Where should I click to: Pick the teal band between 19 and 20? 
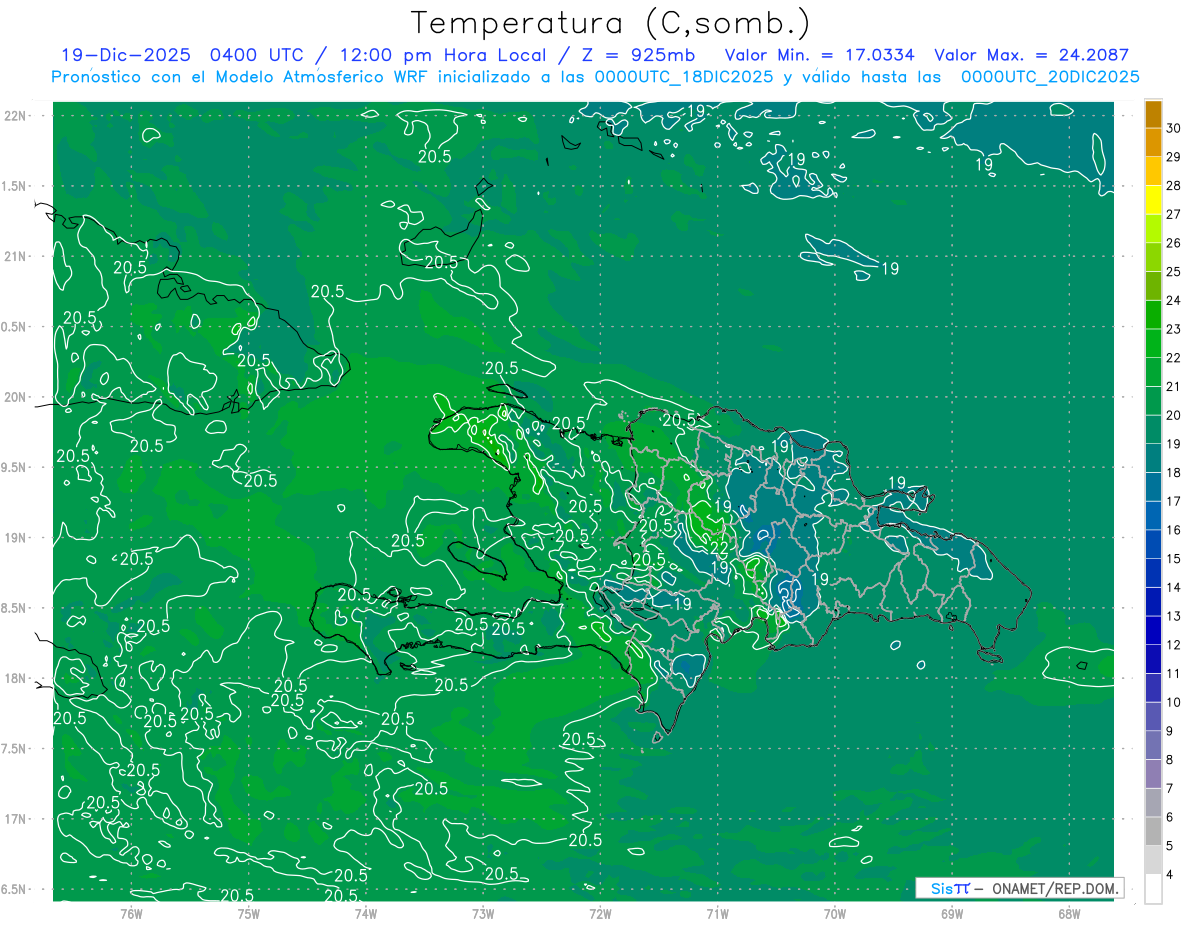(x=1153, y=430)
